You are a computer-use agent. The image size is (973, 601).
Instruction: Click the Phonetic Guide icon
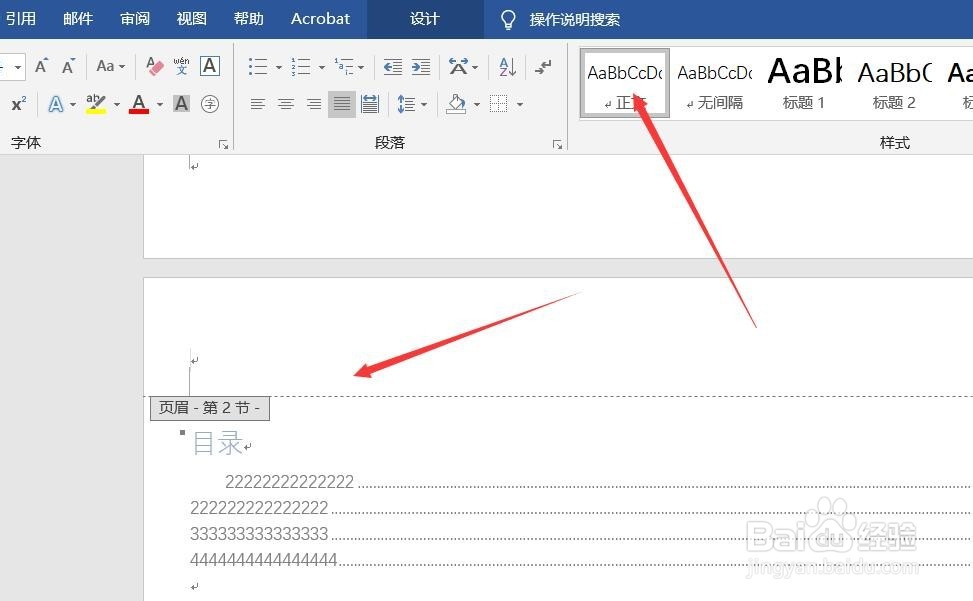click(x=181, y=67)
